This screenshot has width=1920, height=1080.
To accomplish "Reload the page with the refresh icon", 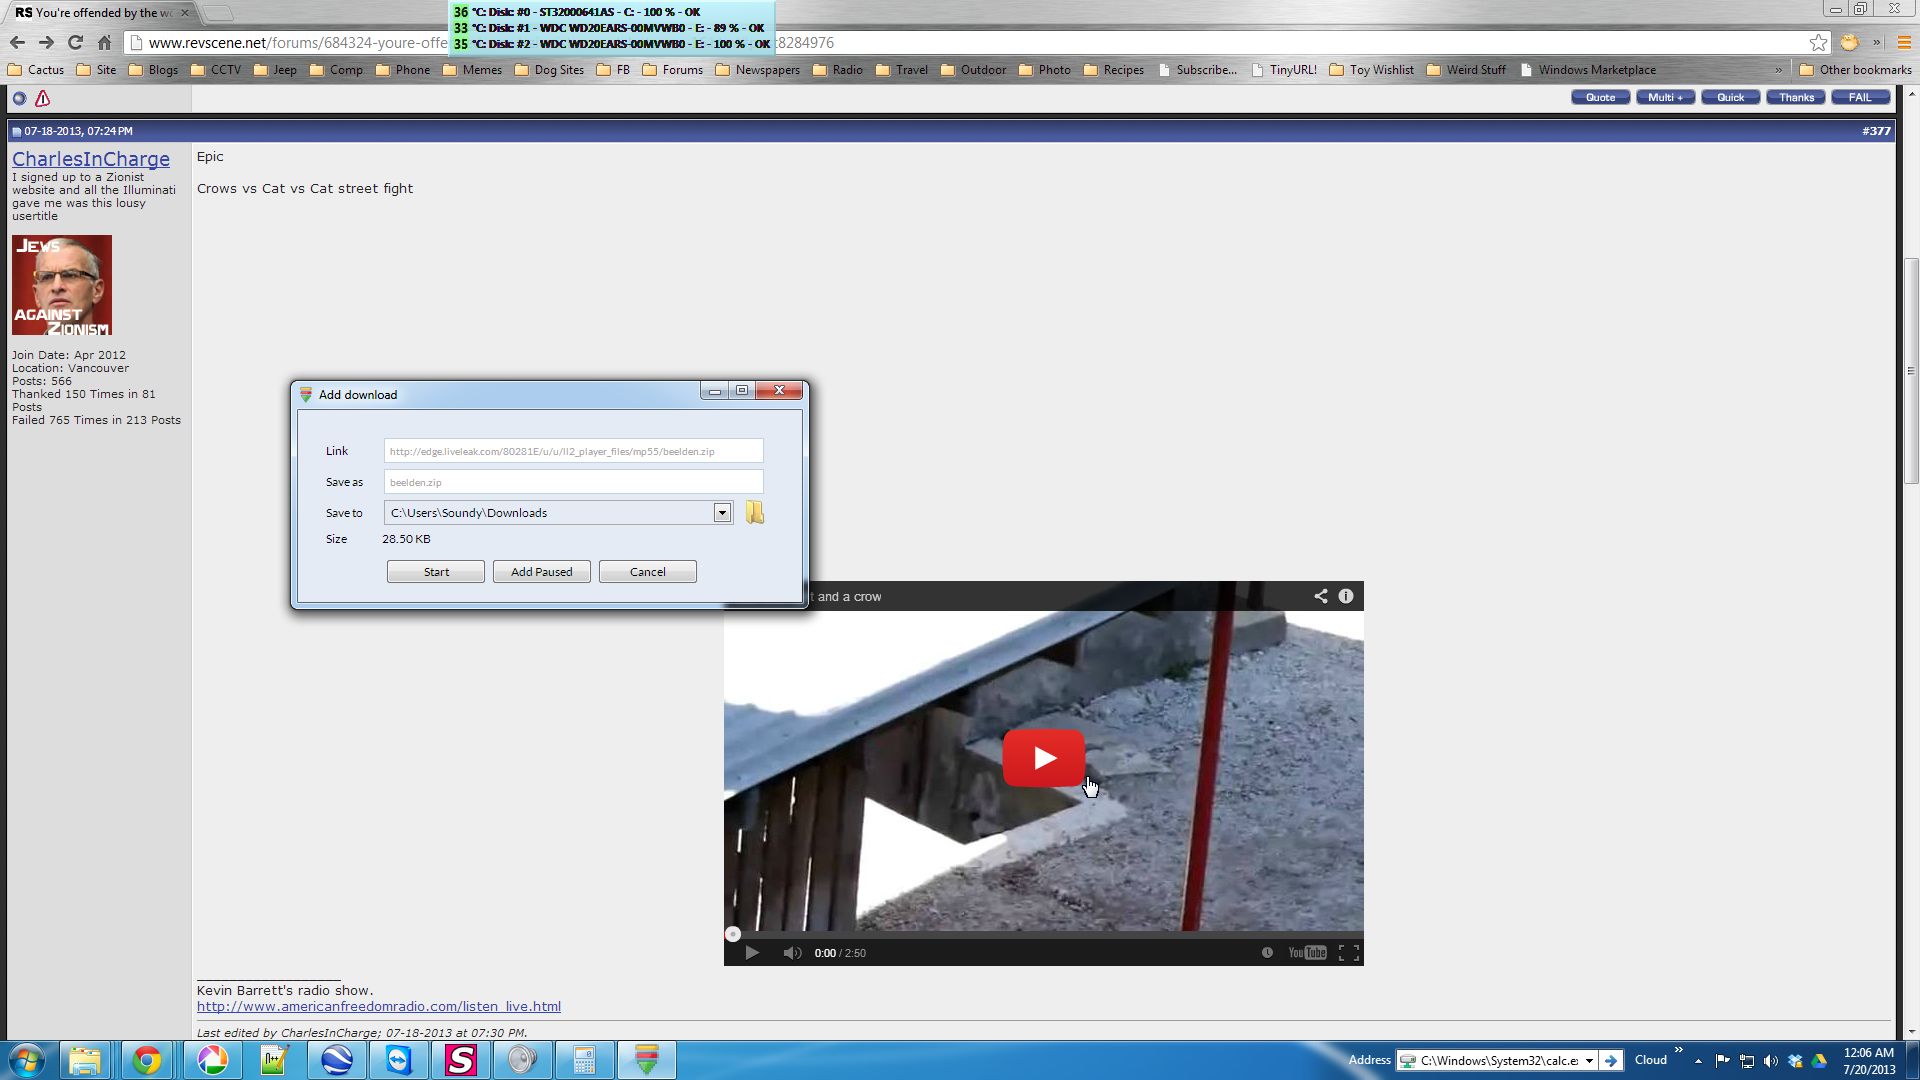I will coord(75,43).
